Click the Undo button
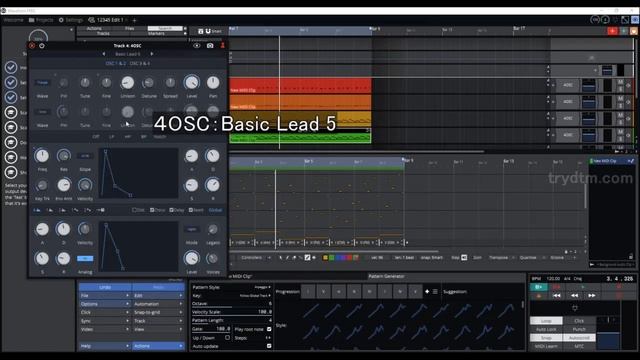The width and height of the screenshot is (640, 360). (105, 287)
